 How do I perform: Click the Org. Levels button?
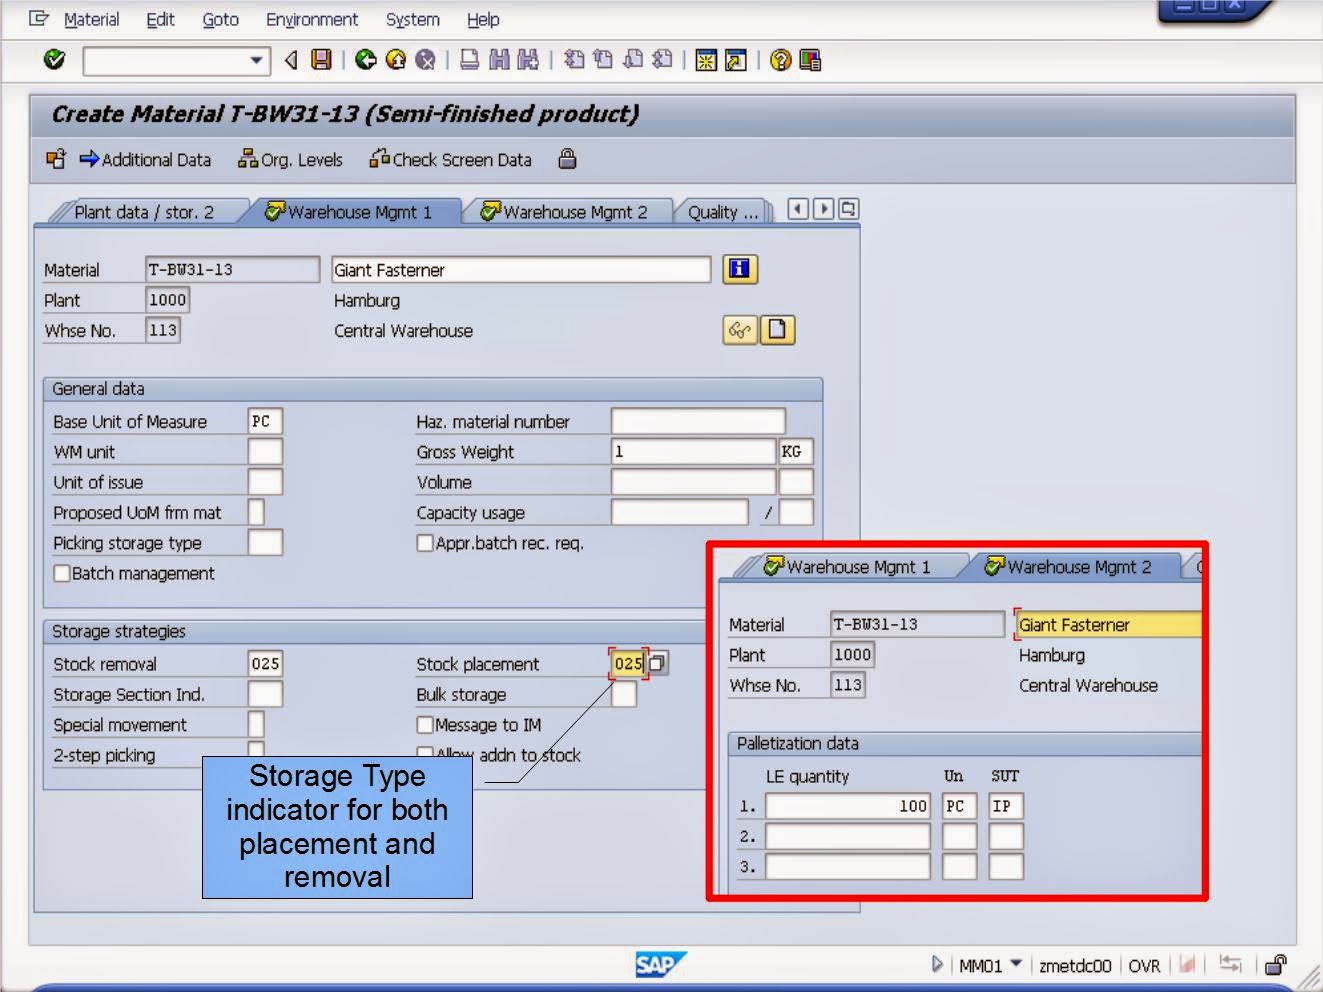[290, 159]
